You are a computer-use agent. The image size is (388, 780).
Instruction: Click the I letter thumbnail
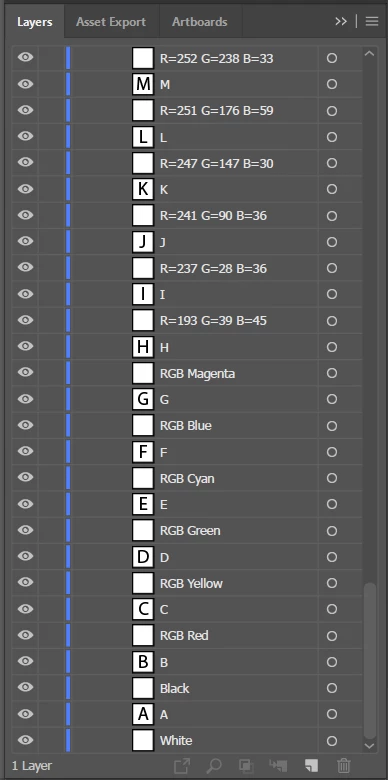click(143, 294)
